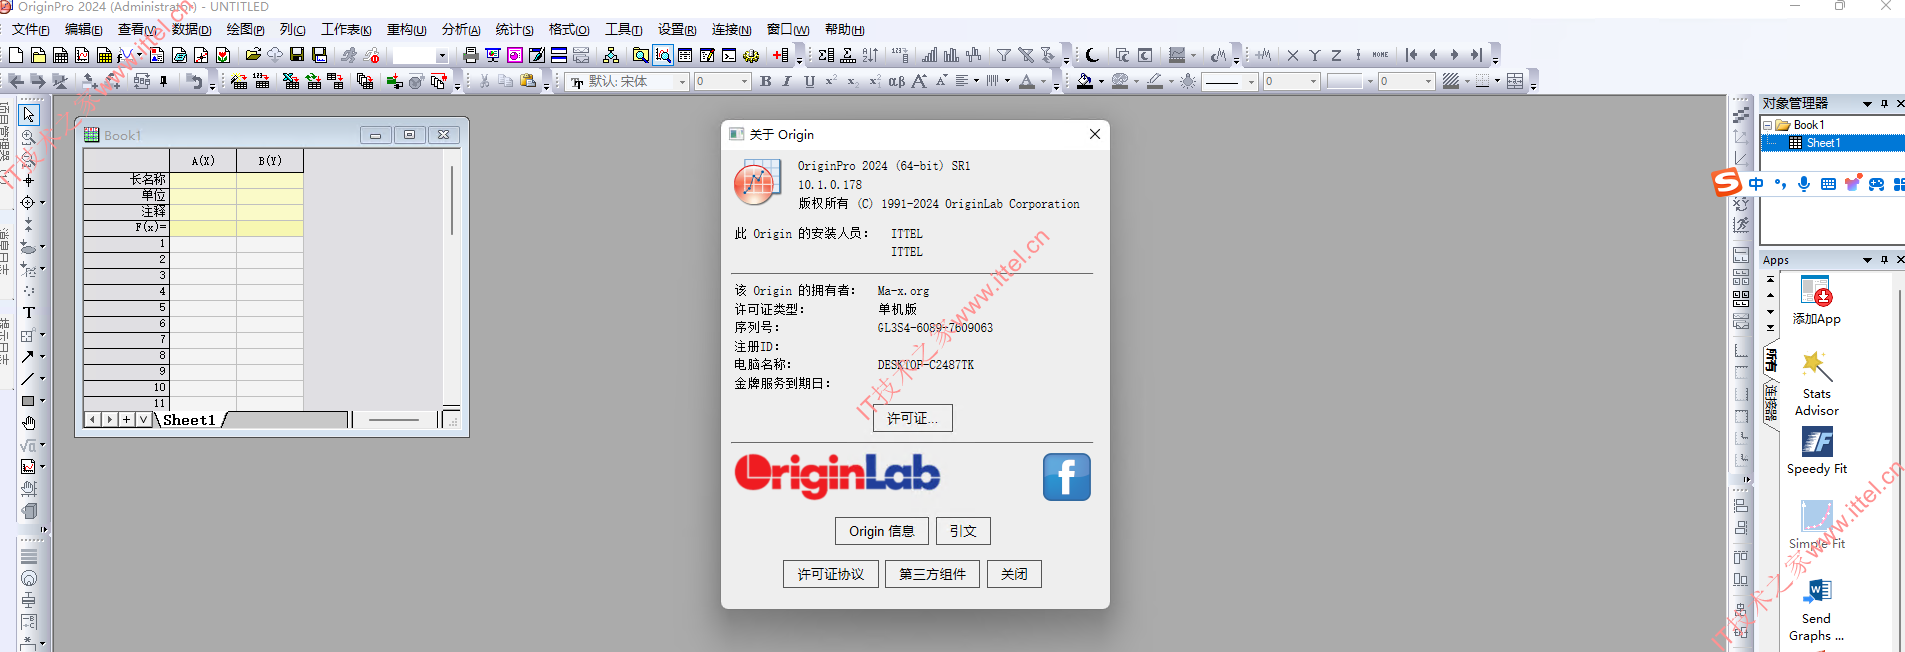The image size is (1905, 652).
Task: Open a file with the open-folder icon
Action: (253, 55)
